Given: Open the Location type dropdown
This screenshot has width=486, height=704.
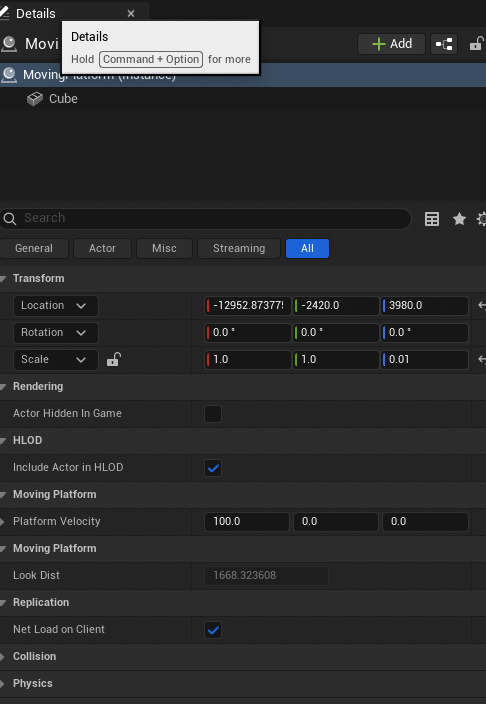Looking at the screenshot, I should click(56, 306).
